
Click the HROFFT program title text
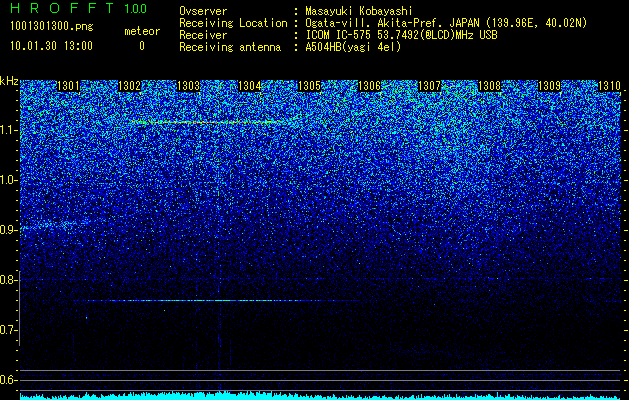tap(62, 8)
